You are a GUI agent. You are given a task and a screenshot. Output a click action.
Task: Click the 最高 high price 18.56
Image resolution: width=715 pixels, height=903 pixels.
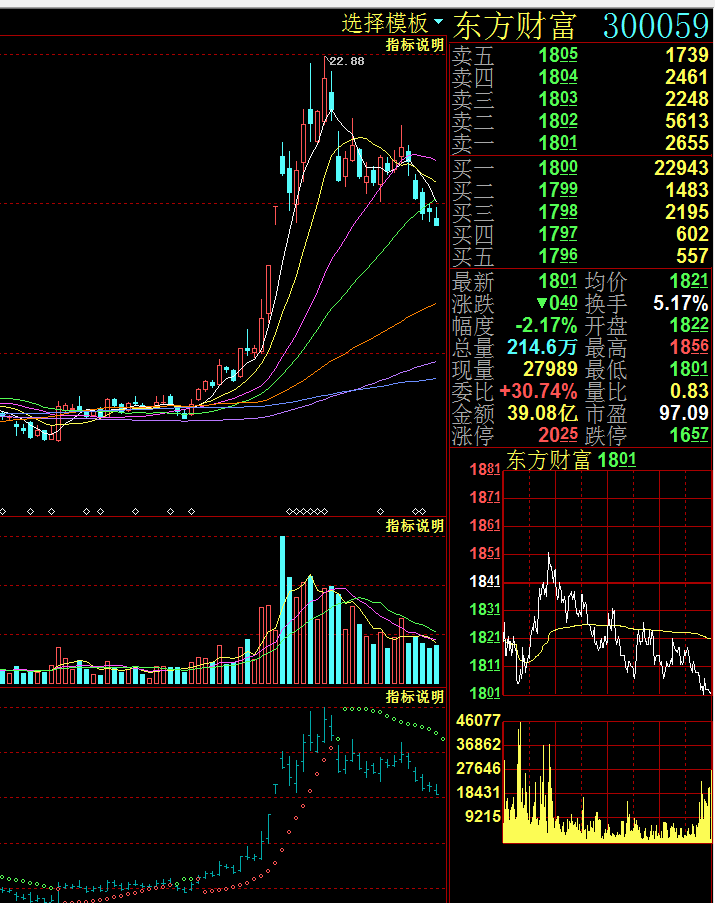(689, 347)
